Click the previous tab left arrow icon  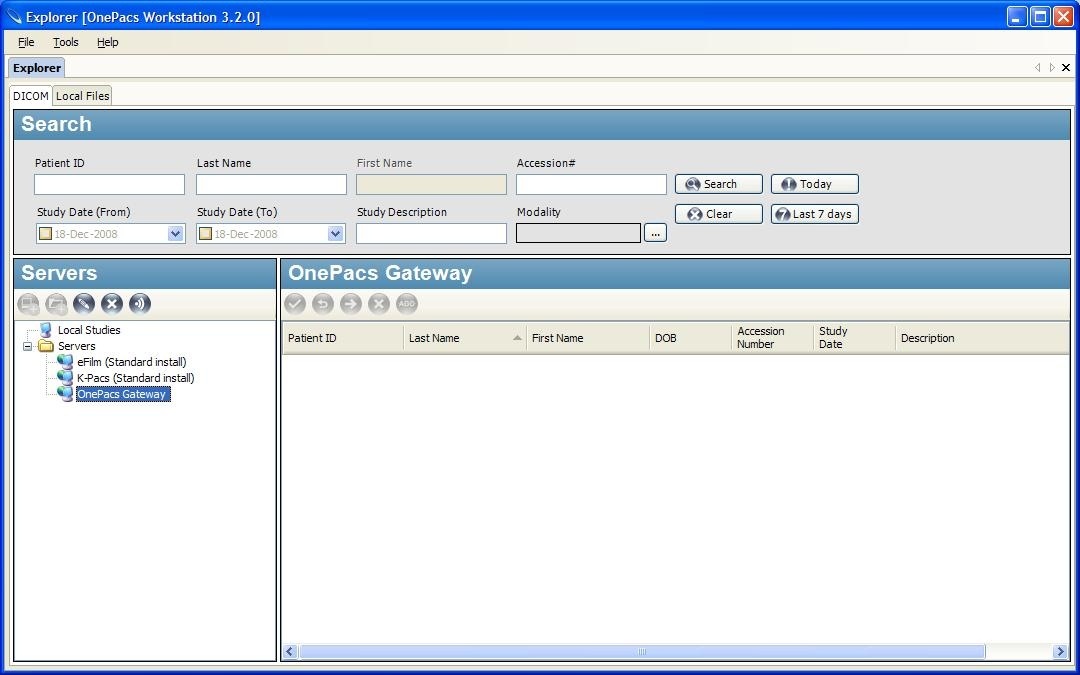pos(1037,68)
